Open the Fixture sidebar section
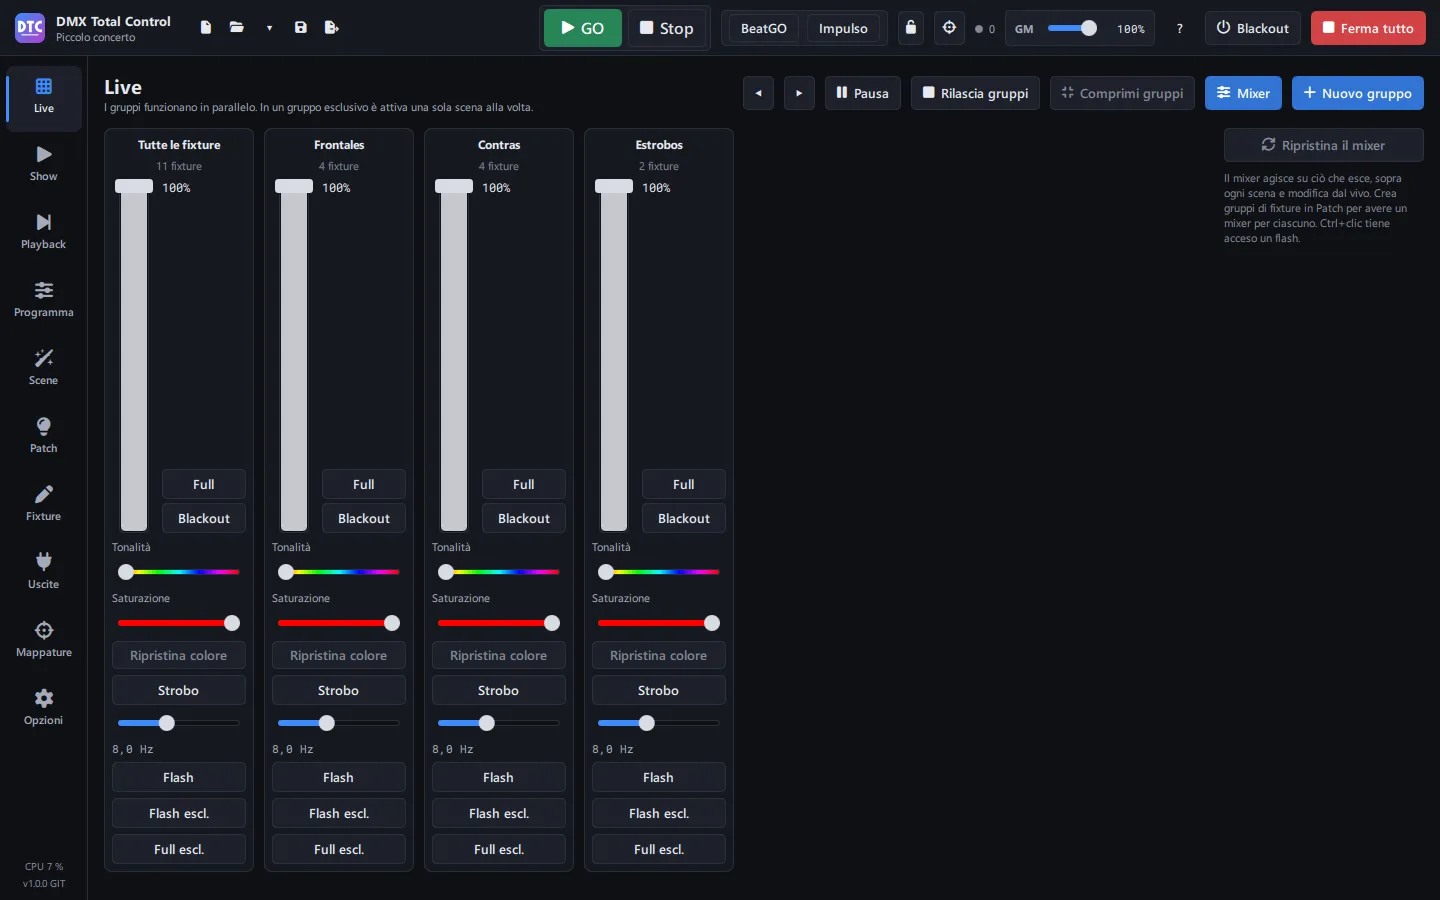1440x900 pixels. tap(44, 504)
